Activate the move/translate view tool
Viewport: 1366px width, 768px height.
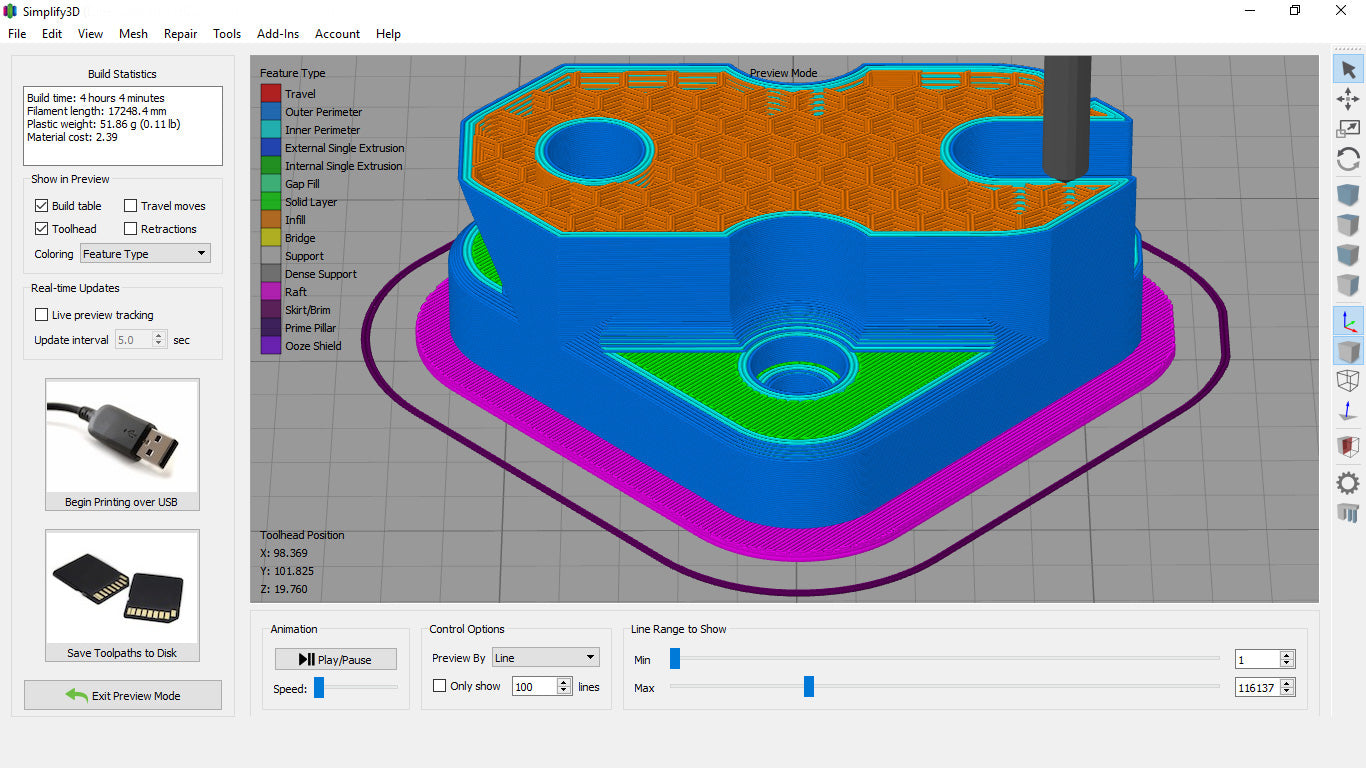tap(1348, 99)
